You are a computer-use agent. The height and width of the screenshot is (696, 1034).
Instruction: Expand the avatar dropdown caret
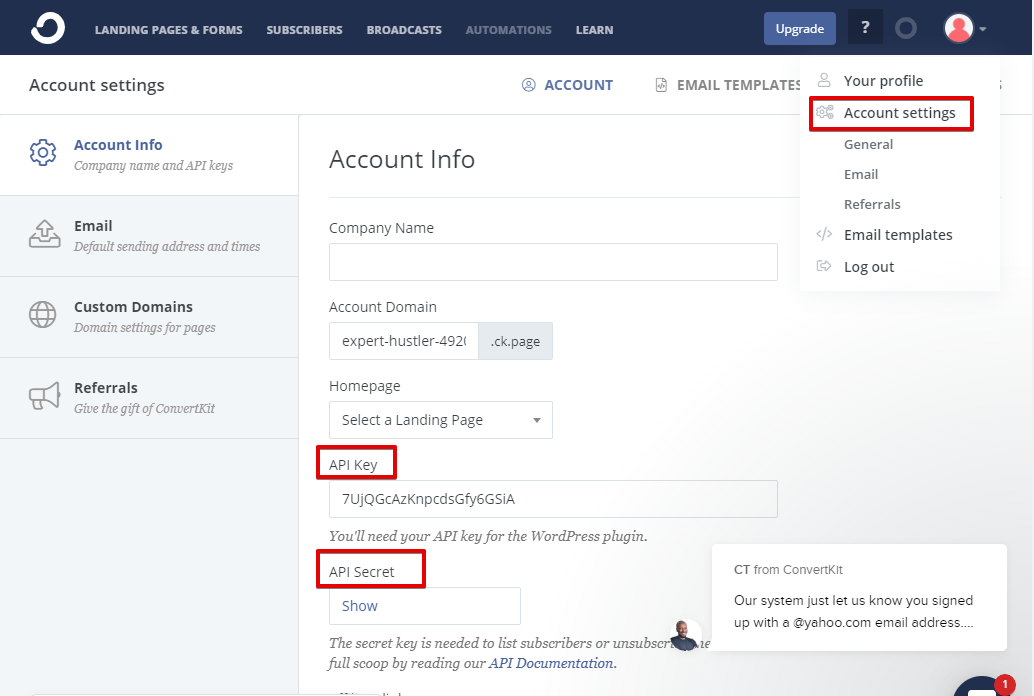point(983,29)
